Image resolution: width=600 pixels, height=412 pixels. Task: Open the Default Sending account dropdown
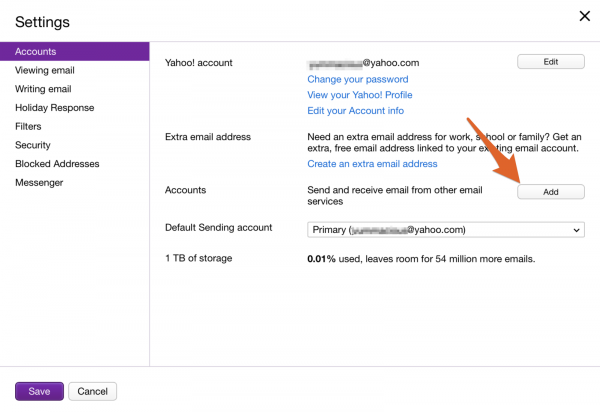(x=446, y=230)
